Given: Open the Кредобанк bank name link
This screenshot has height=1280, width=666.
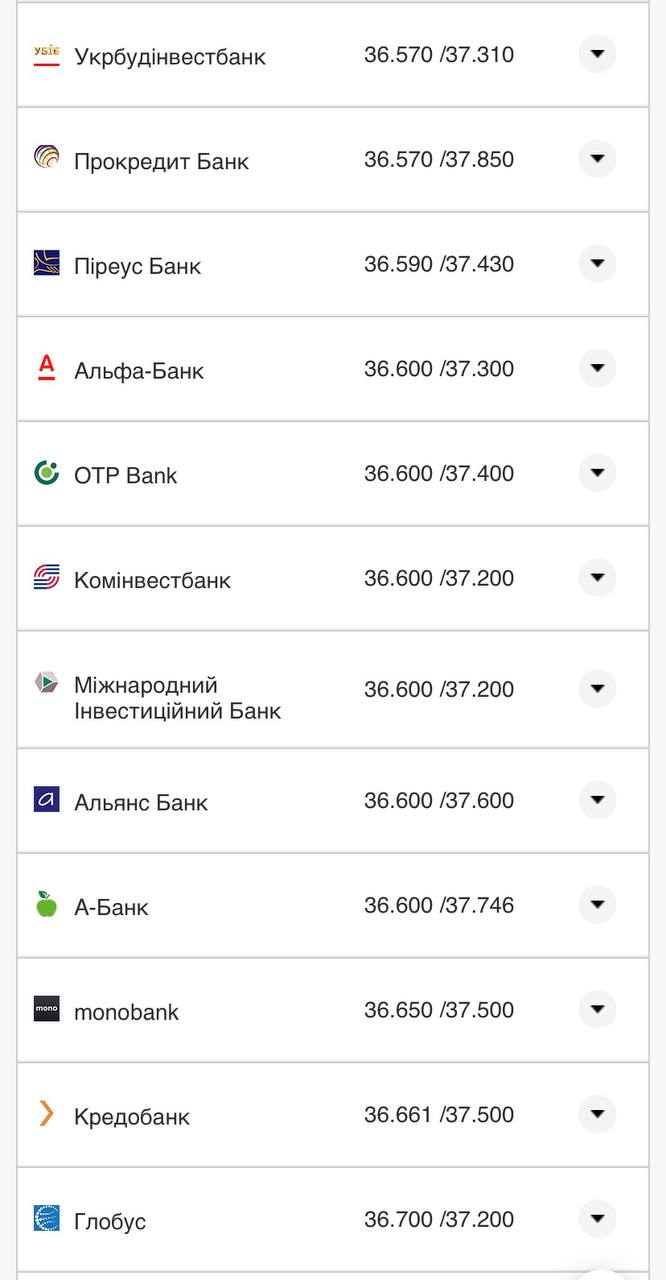Looking at the screenshot, I should [132, 1117].
